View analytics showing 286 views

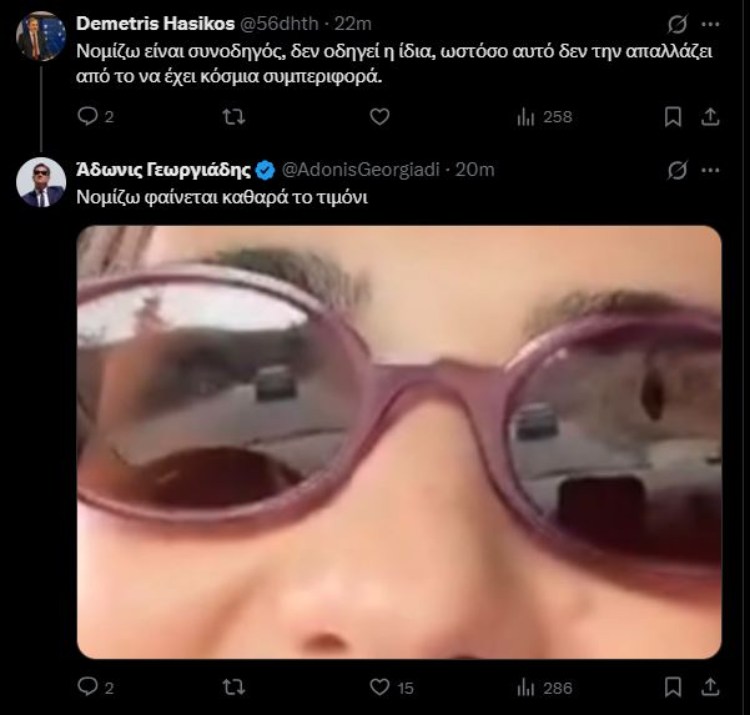tap(544, 688)
